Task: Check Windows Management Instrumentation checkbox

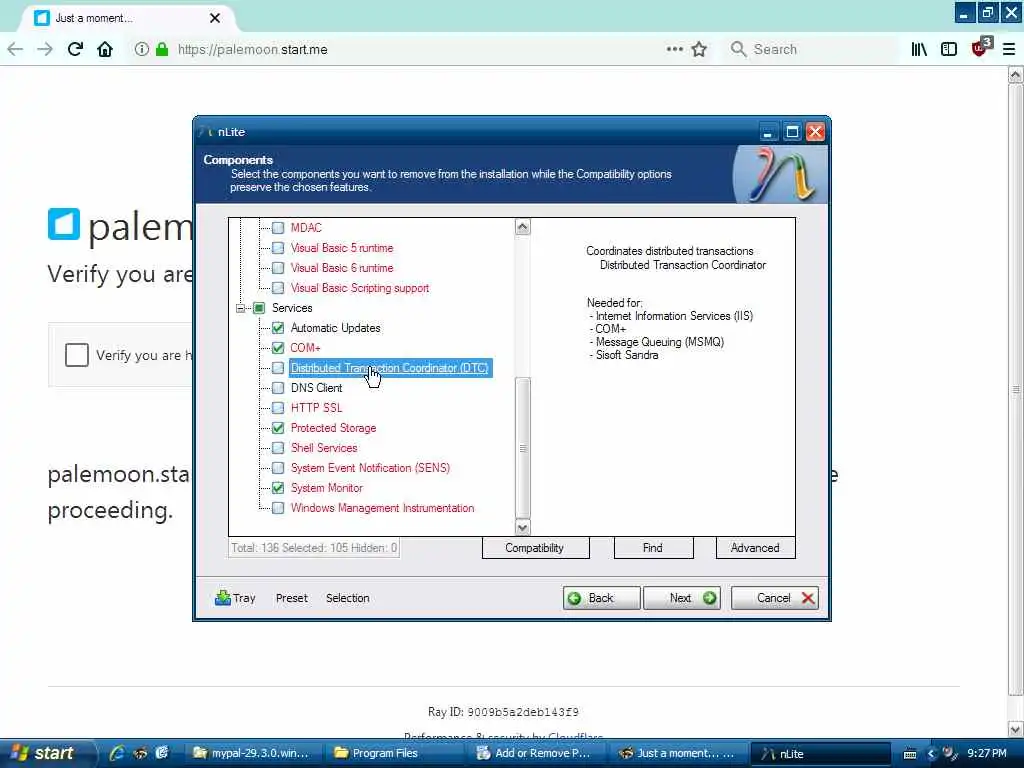Action: (x=278, y=508)
